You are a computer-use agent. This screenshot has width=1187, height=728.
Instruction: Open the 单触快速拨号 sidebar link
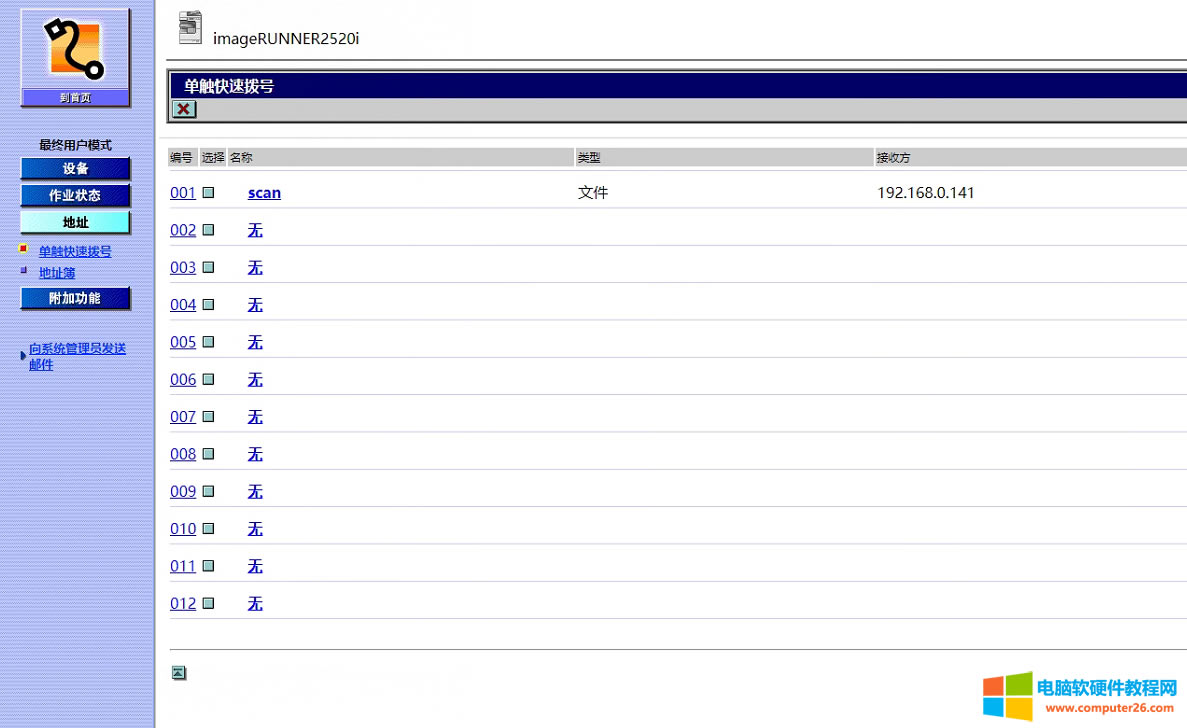click(x=75, y=251)
